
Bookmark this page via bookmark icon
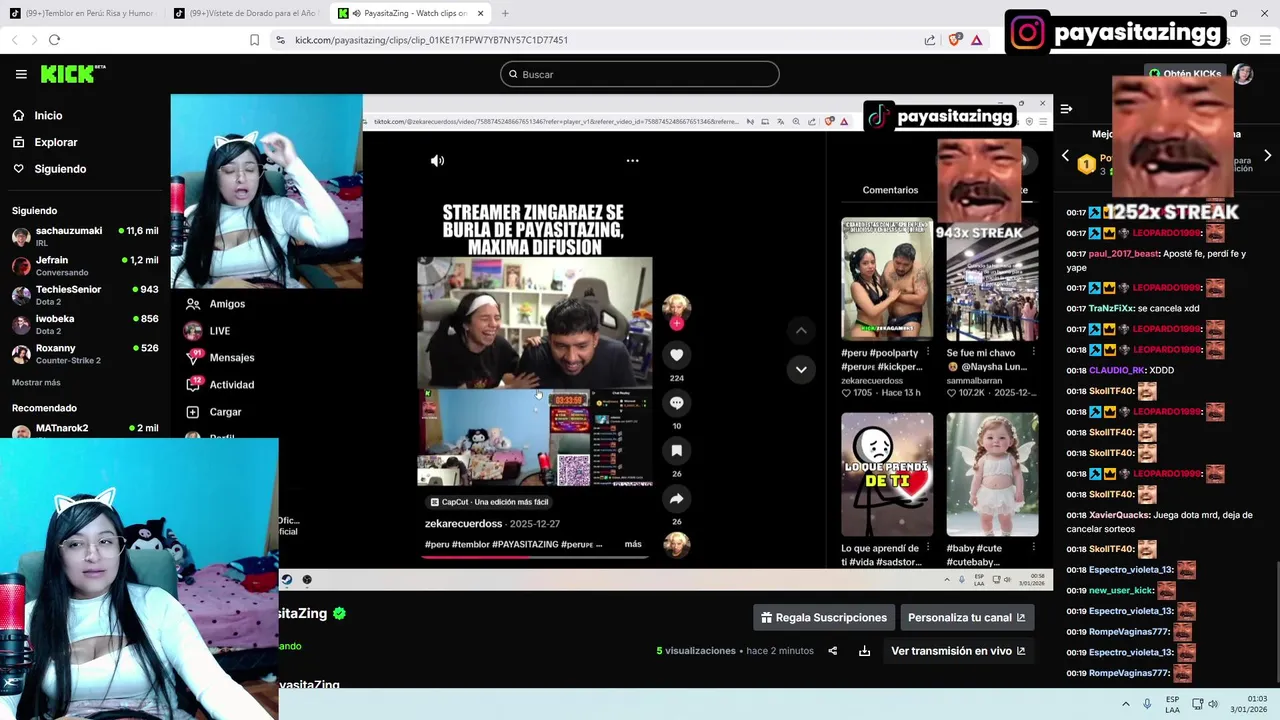pyautogui.click(x=254, y=40)
